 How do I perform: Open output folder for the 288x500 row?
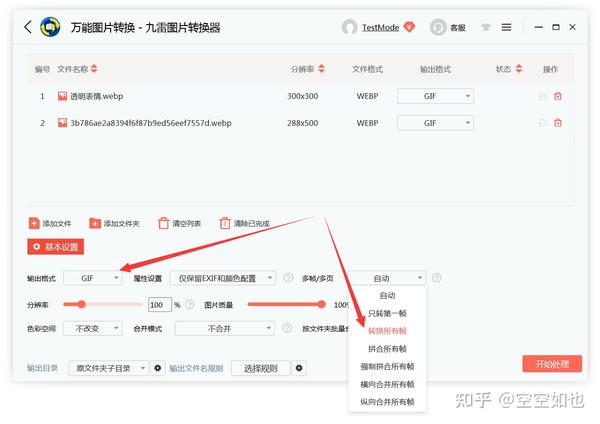pos(543,123)
